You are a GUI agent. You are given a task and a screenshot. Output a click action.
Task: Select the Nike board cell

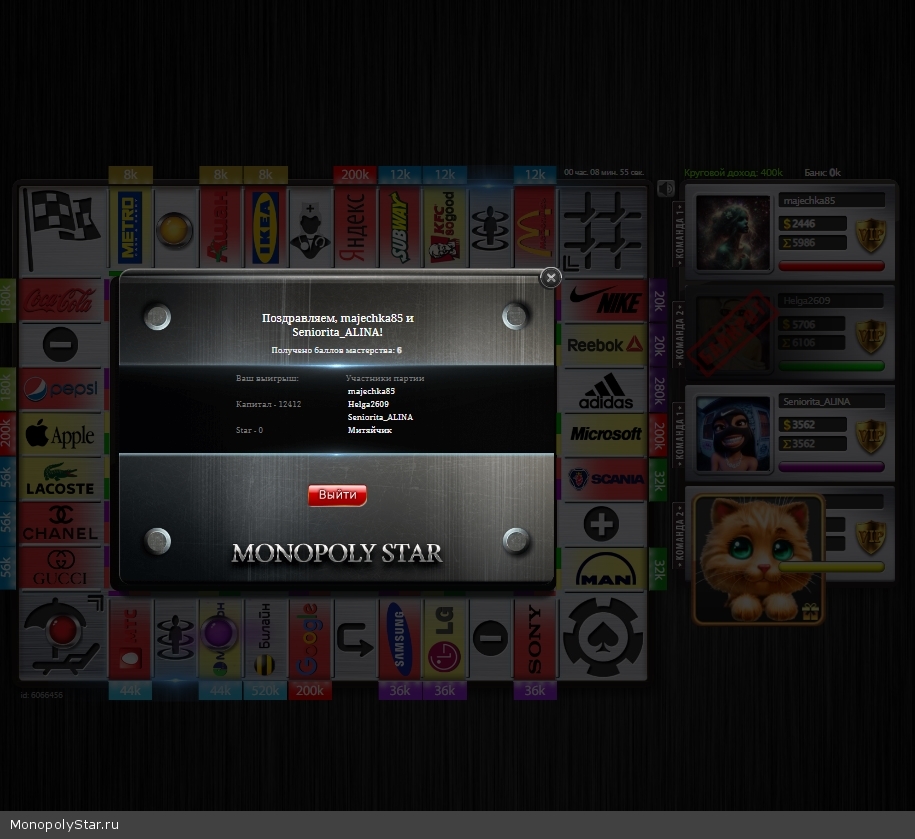604,300
